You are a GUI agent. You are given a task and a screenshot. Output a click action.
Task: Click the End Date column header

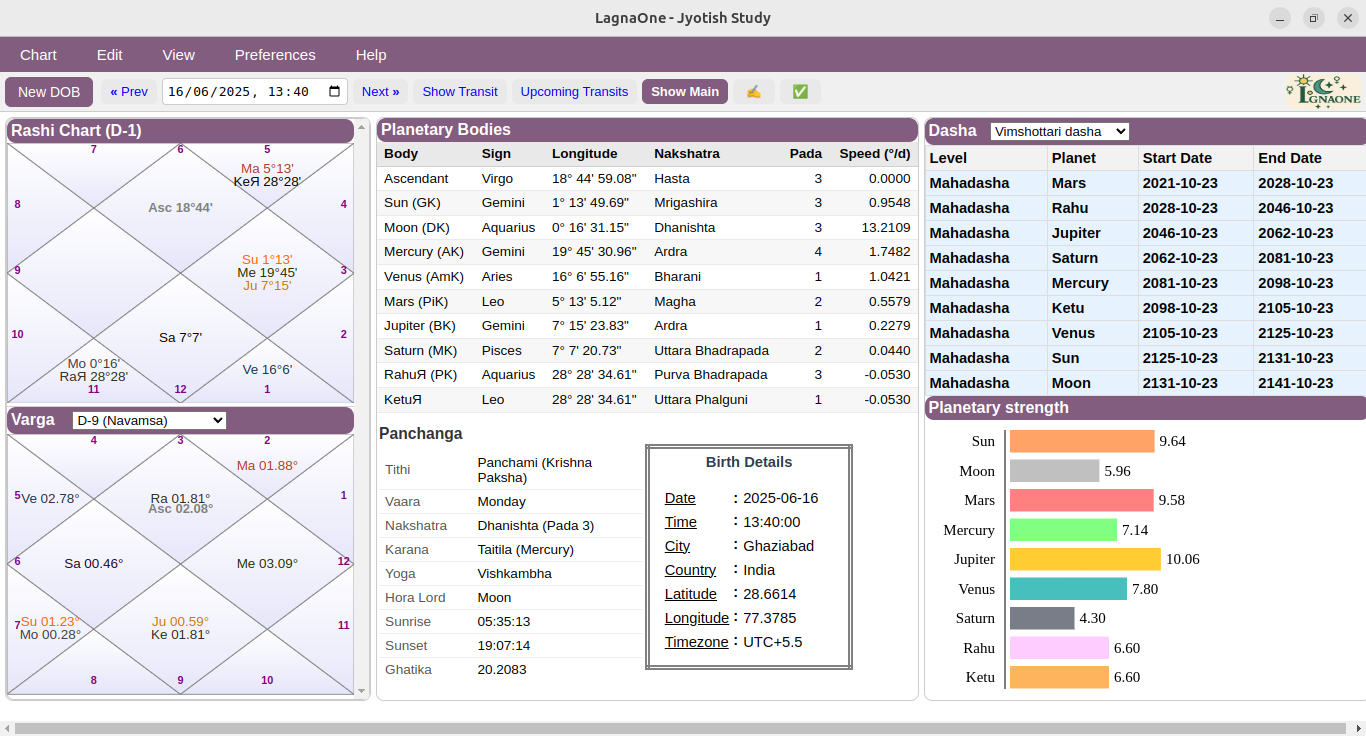(x=1290, y=158)
